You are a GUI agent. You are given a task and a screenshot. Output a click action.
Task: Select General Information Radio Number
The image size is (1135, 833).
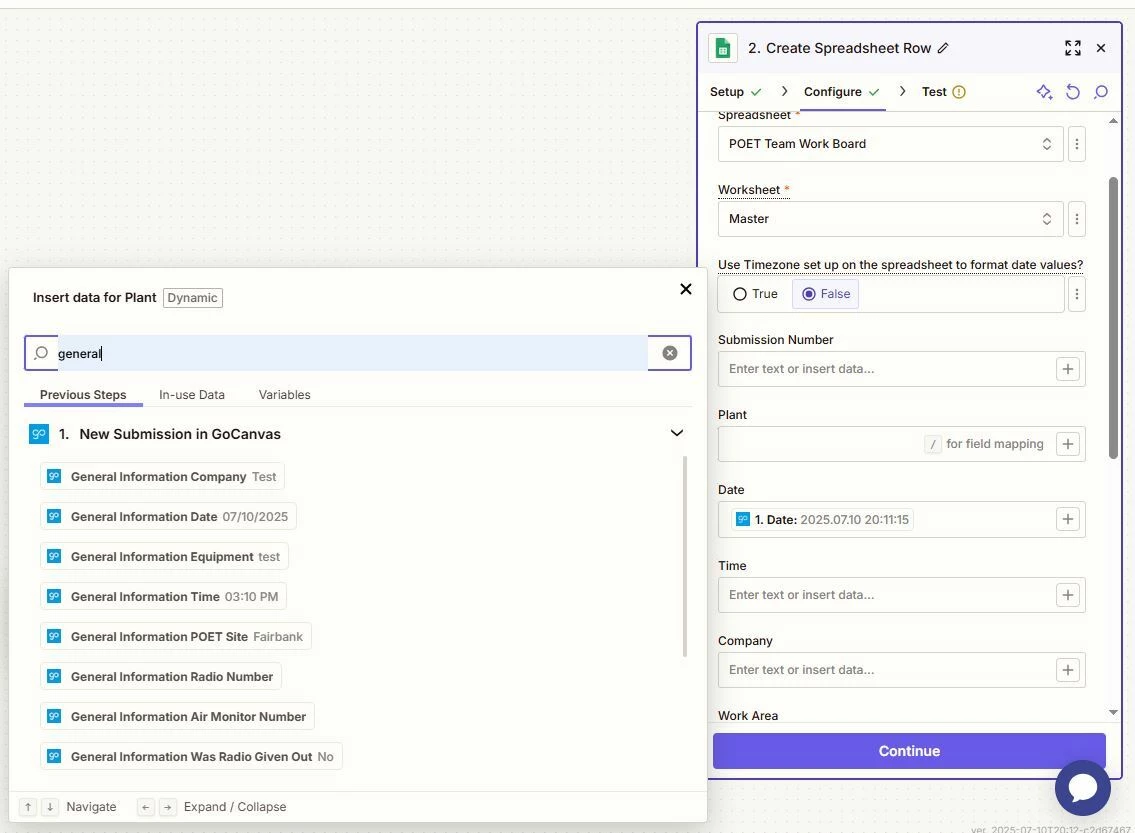(161, 677)
